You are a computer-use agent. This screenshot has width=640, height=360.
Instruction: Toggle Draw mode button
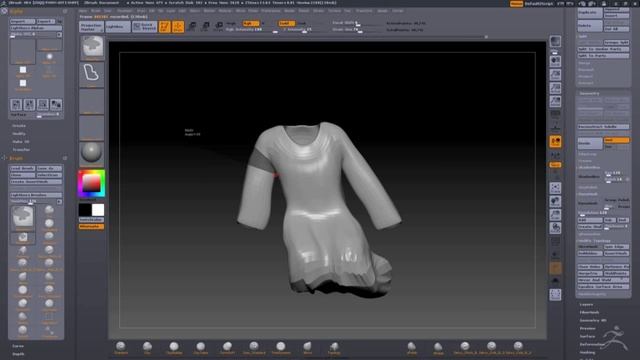[x=178, y=27]
